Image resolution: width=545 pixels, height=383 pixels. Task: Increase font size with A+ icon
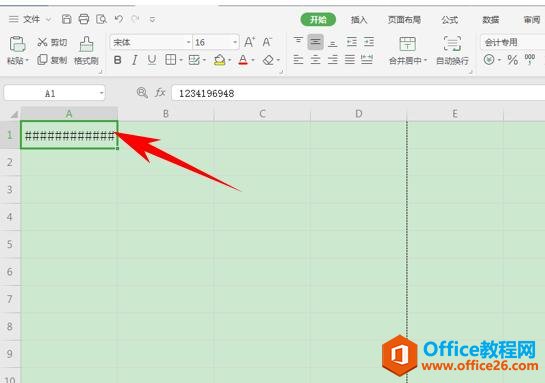click(249, 42)
